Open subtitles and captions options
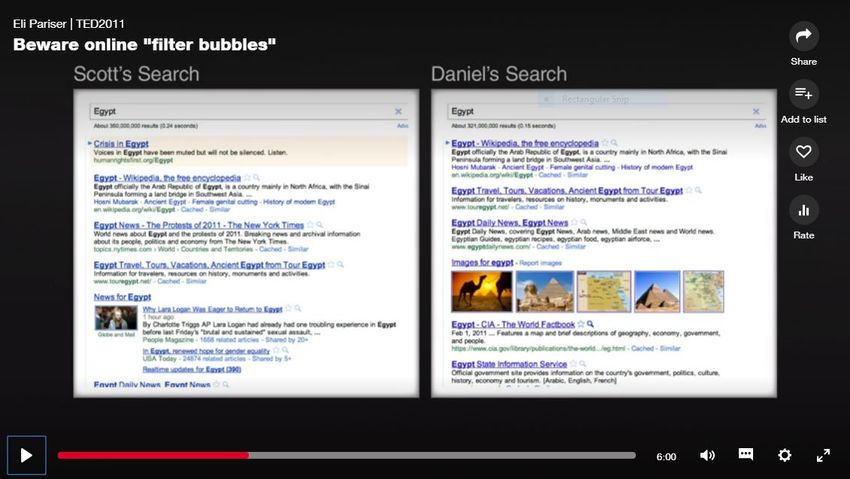This screenshot has height=479, width=850. pos(745,454)
